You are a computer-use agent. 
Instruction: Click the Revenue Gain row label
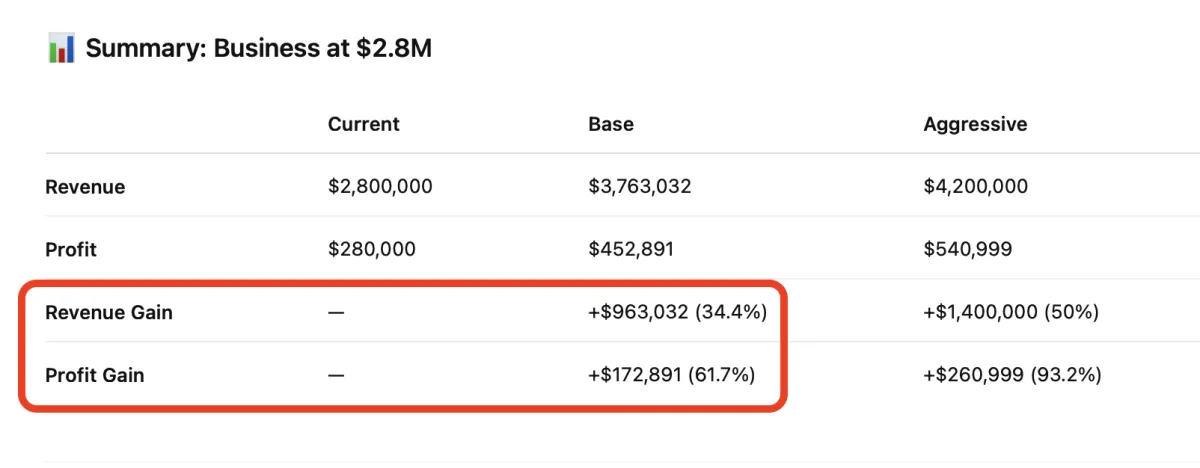tap(109, 312)
